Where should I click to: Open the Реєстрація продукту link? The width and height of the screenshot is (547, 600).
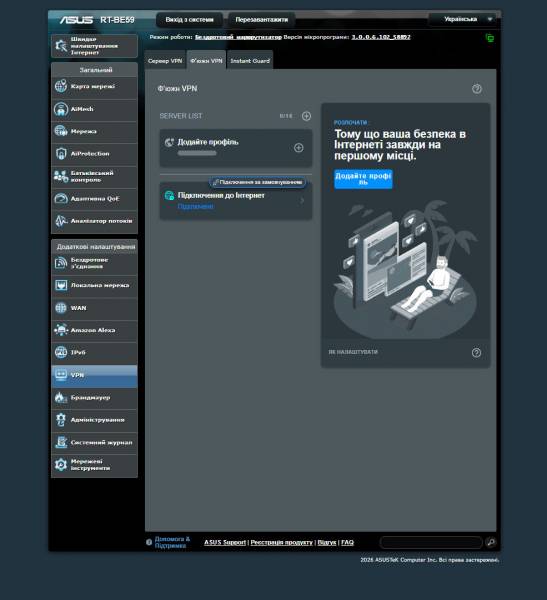281,542
